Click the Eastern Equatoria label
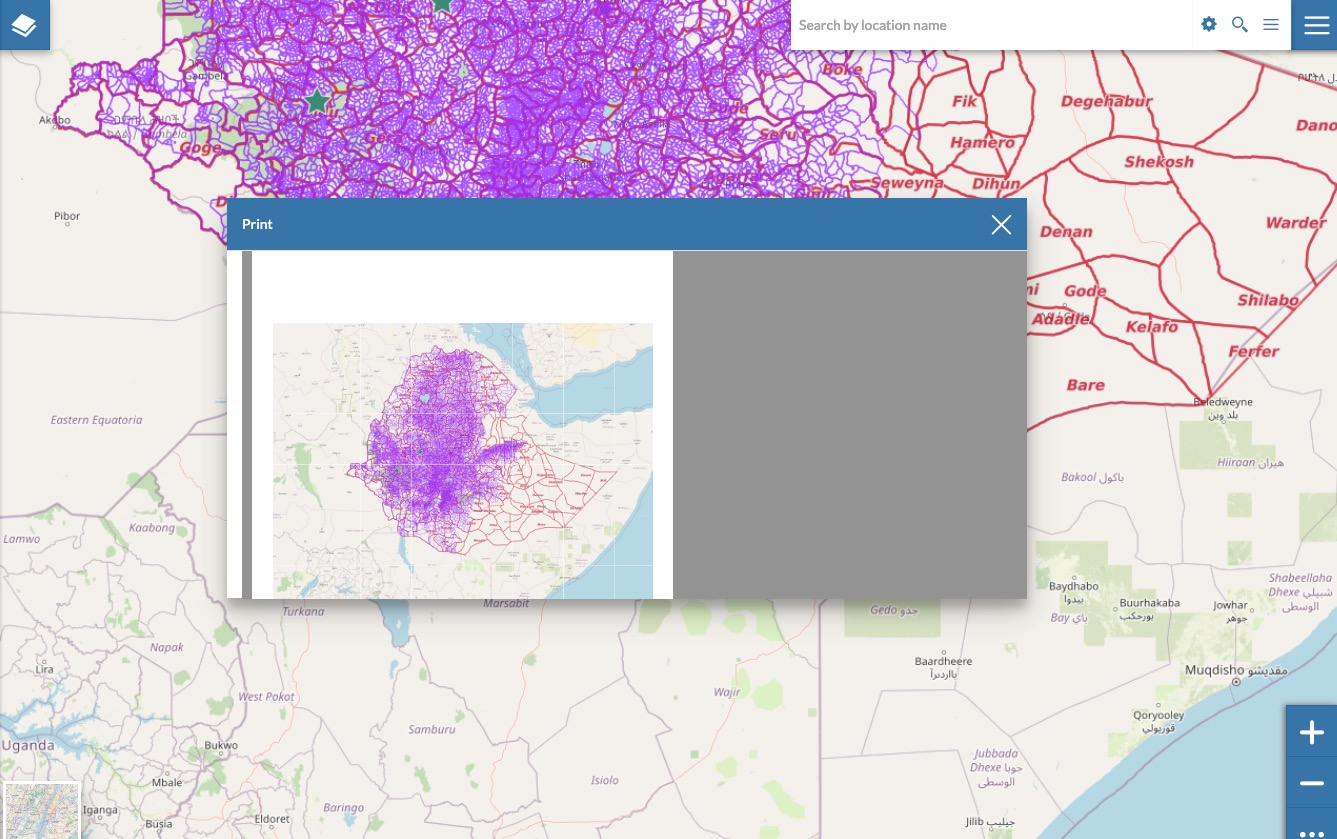 tap(96, 420)
